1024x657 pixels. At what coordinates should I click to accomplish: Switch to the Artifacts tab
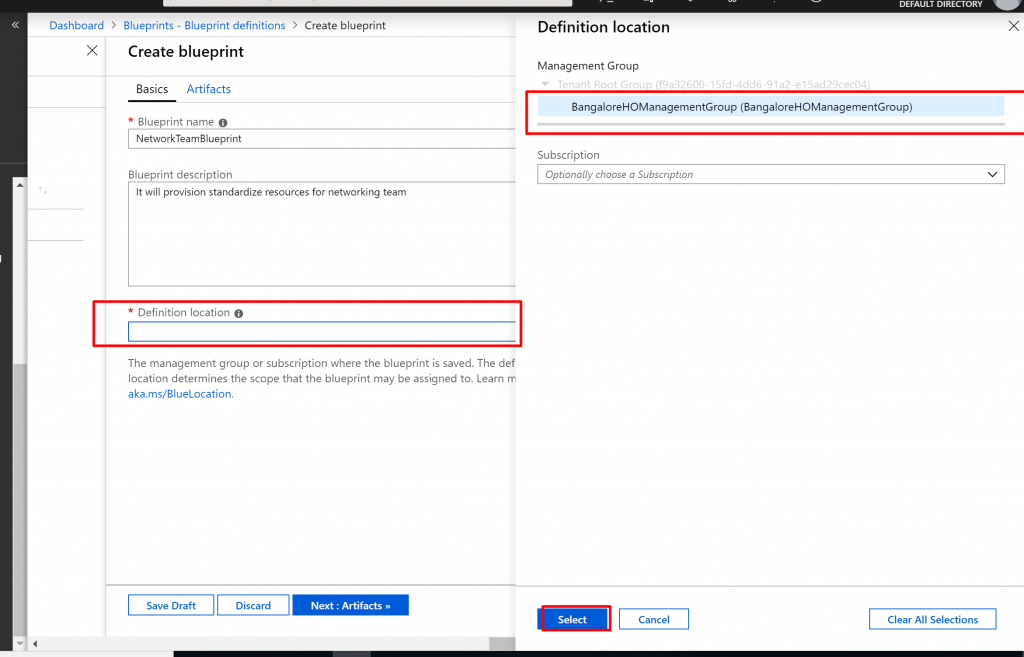(x=208, y=89)
